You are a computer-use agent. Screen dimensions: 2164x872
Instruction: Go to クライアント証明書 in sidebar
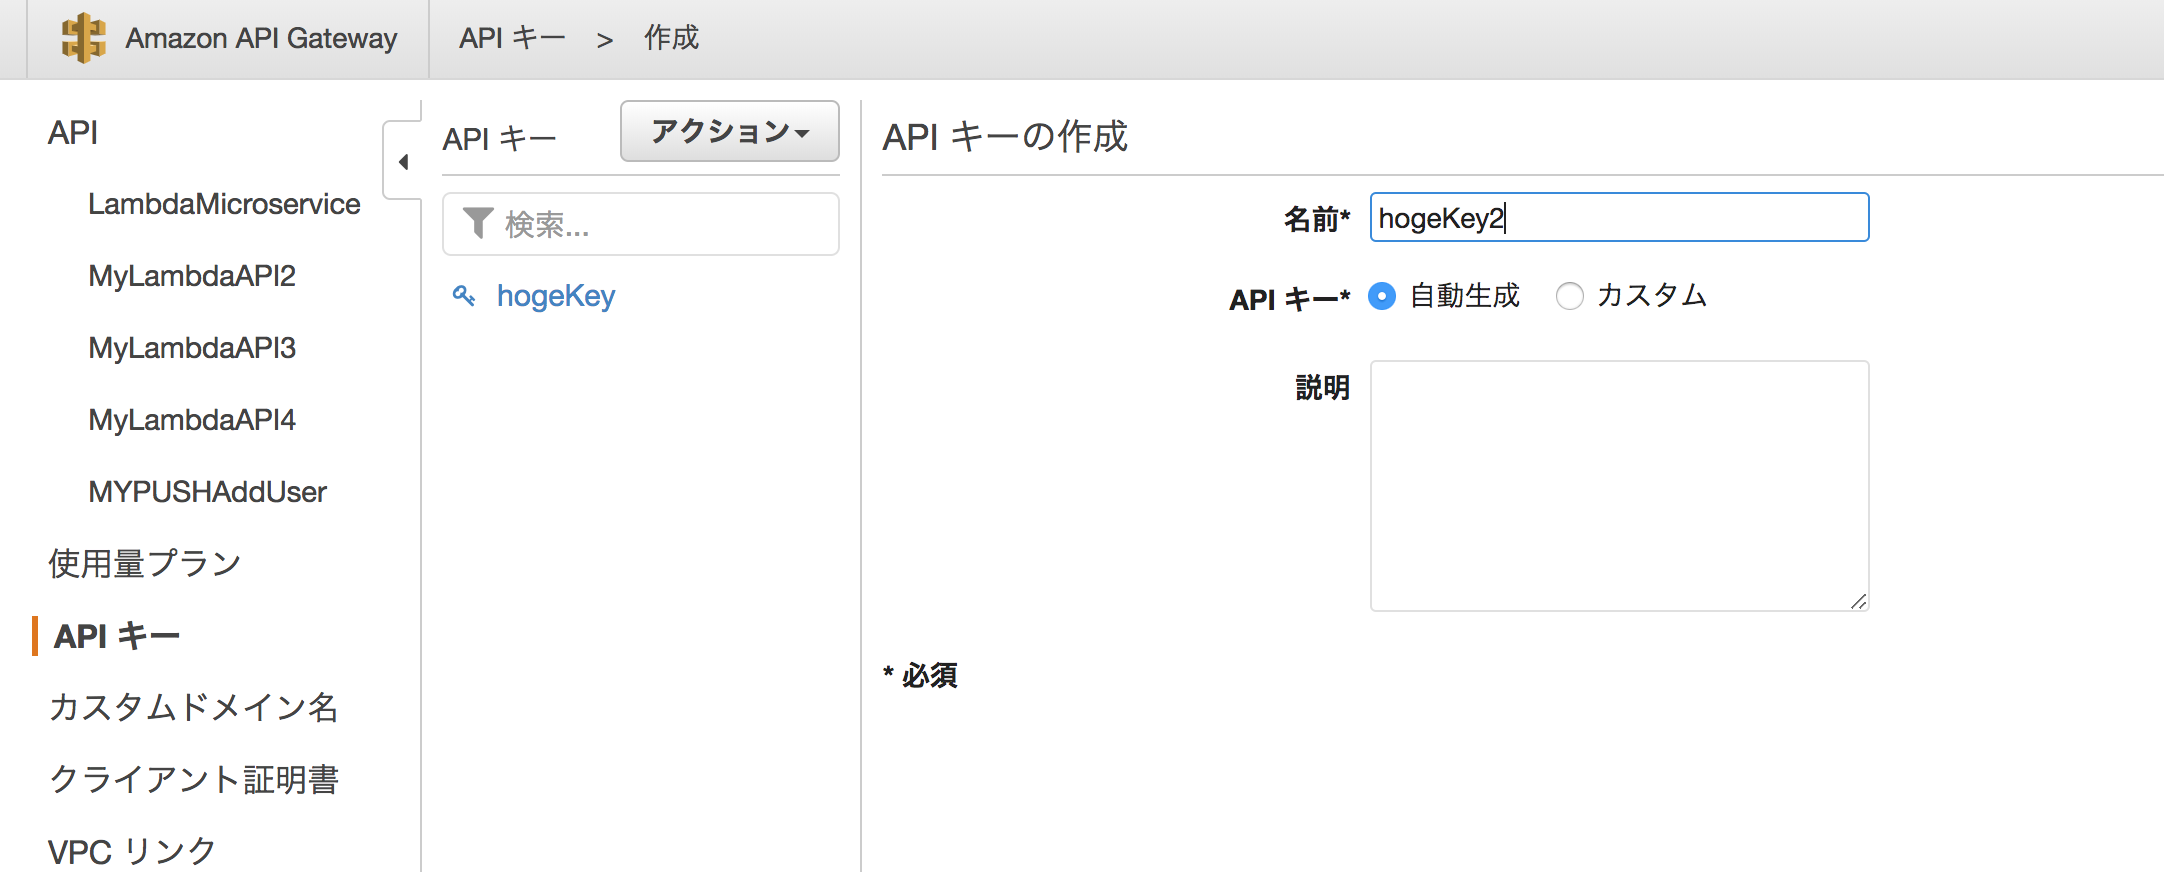[x=194, y=780]
